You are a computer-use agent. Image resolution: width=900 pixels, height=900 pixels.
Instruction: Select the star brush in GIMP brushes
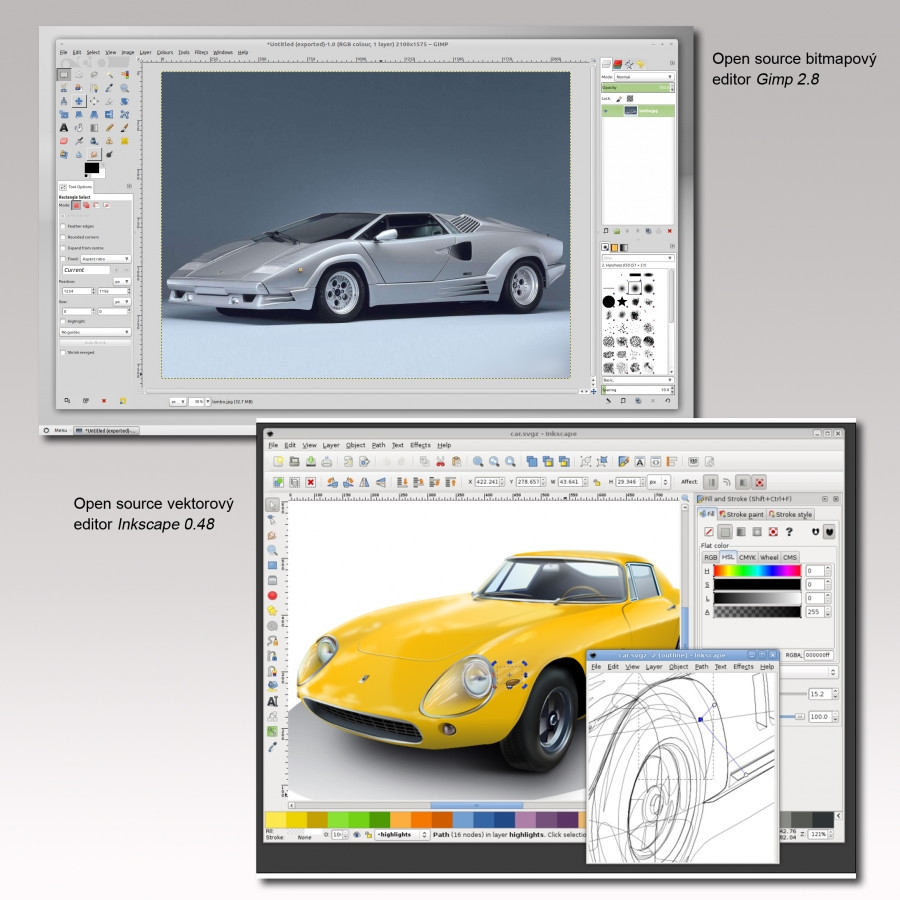622,301
